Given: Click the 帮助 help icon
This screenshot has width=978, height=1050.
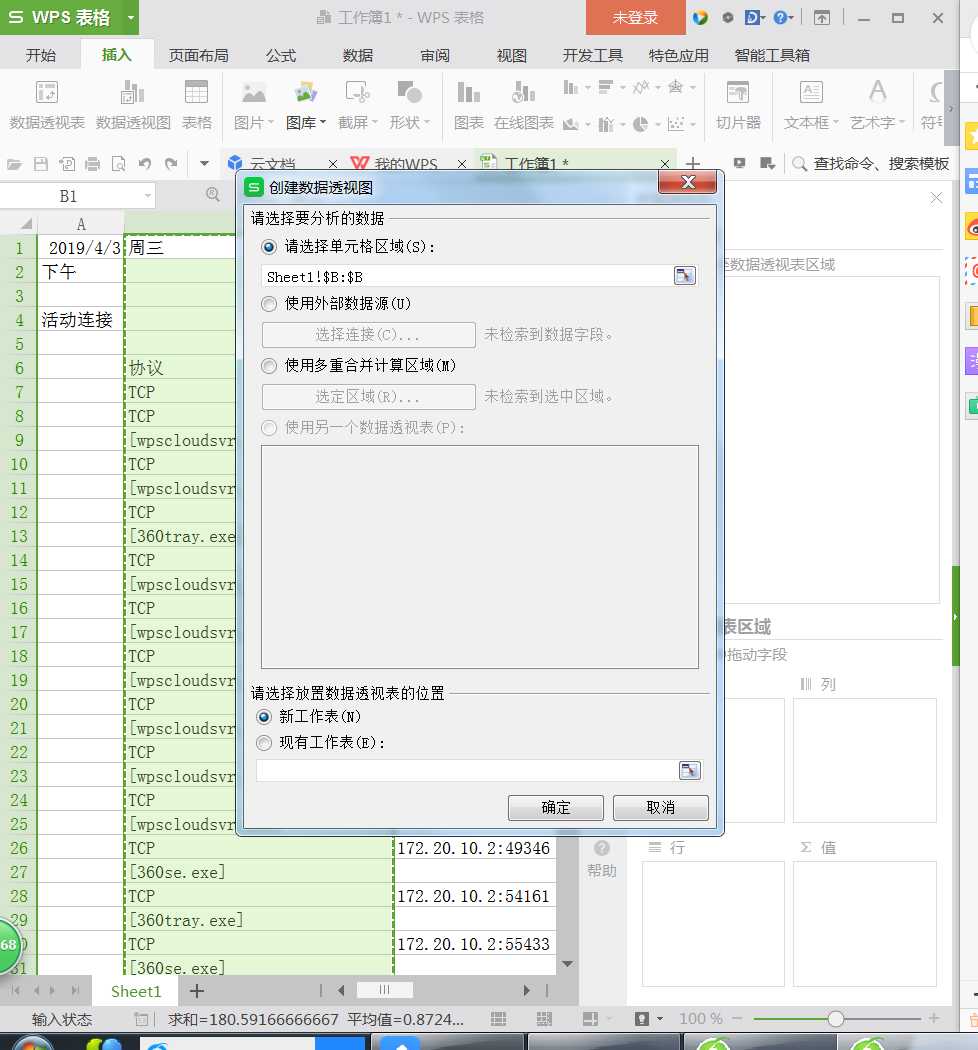Looking at the screenshot, I should (x=602, y=848).
